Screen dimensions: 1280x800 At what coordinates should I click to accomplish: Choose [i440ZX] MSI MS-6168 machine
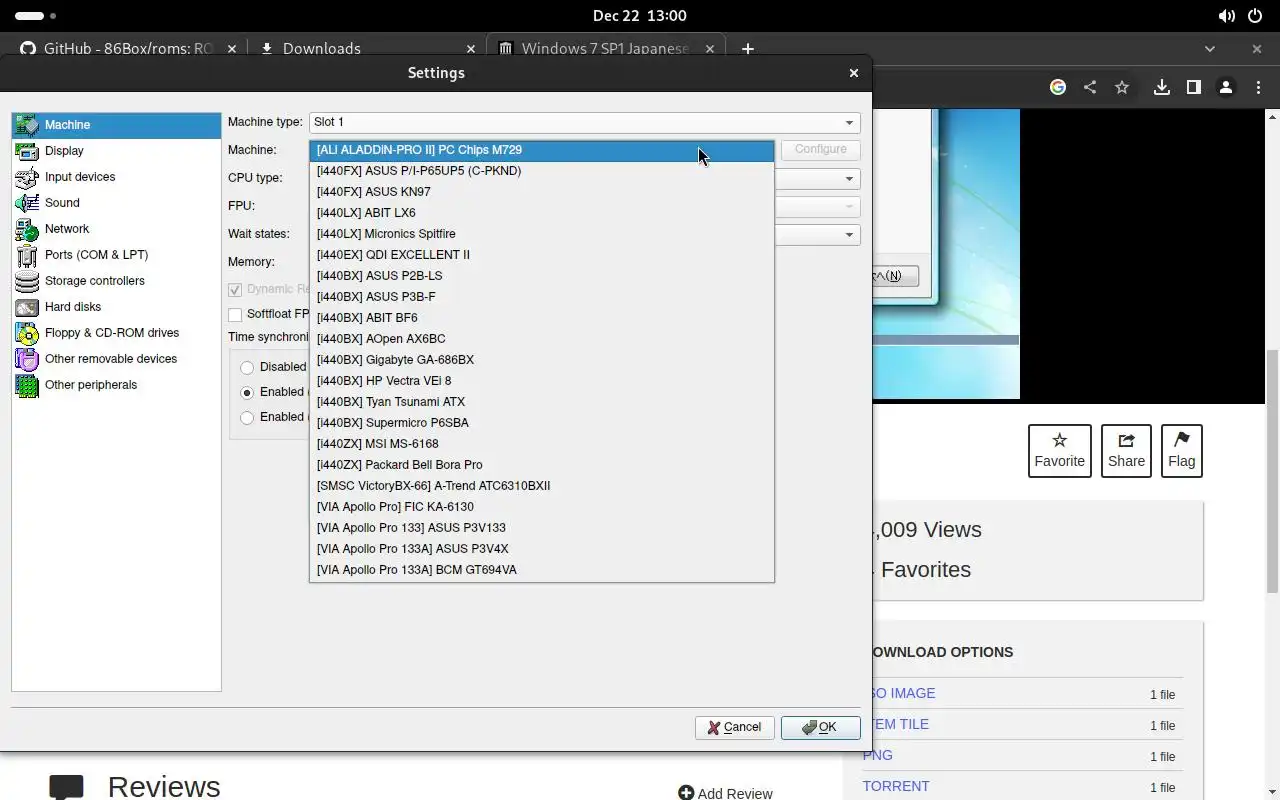541,444
